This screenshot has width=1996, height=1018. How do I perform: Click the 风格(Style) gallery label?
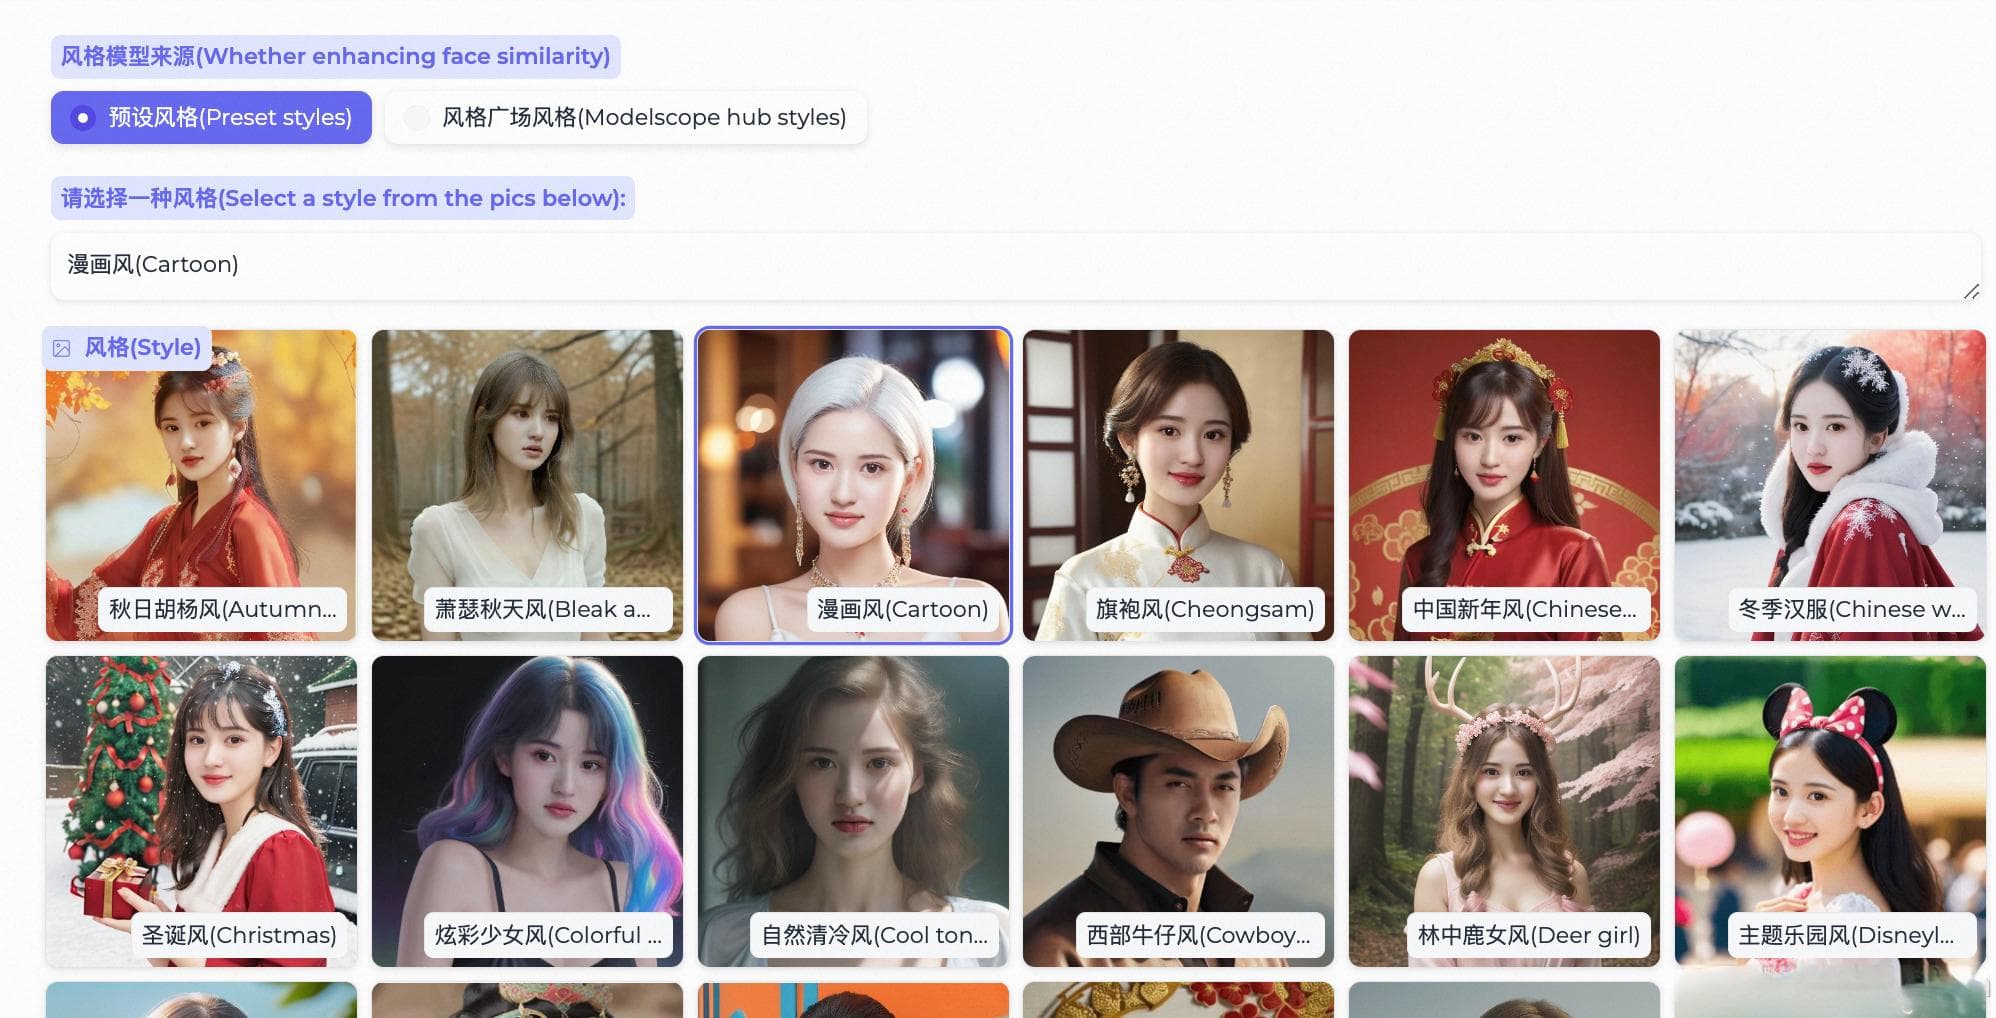(x=127, y=348)
